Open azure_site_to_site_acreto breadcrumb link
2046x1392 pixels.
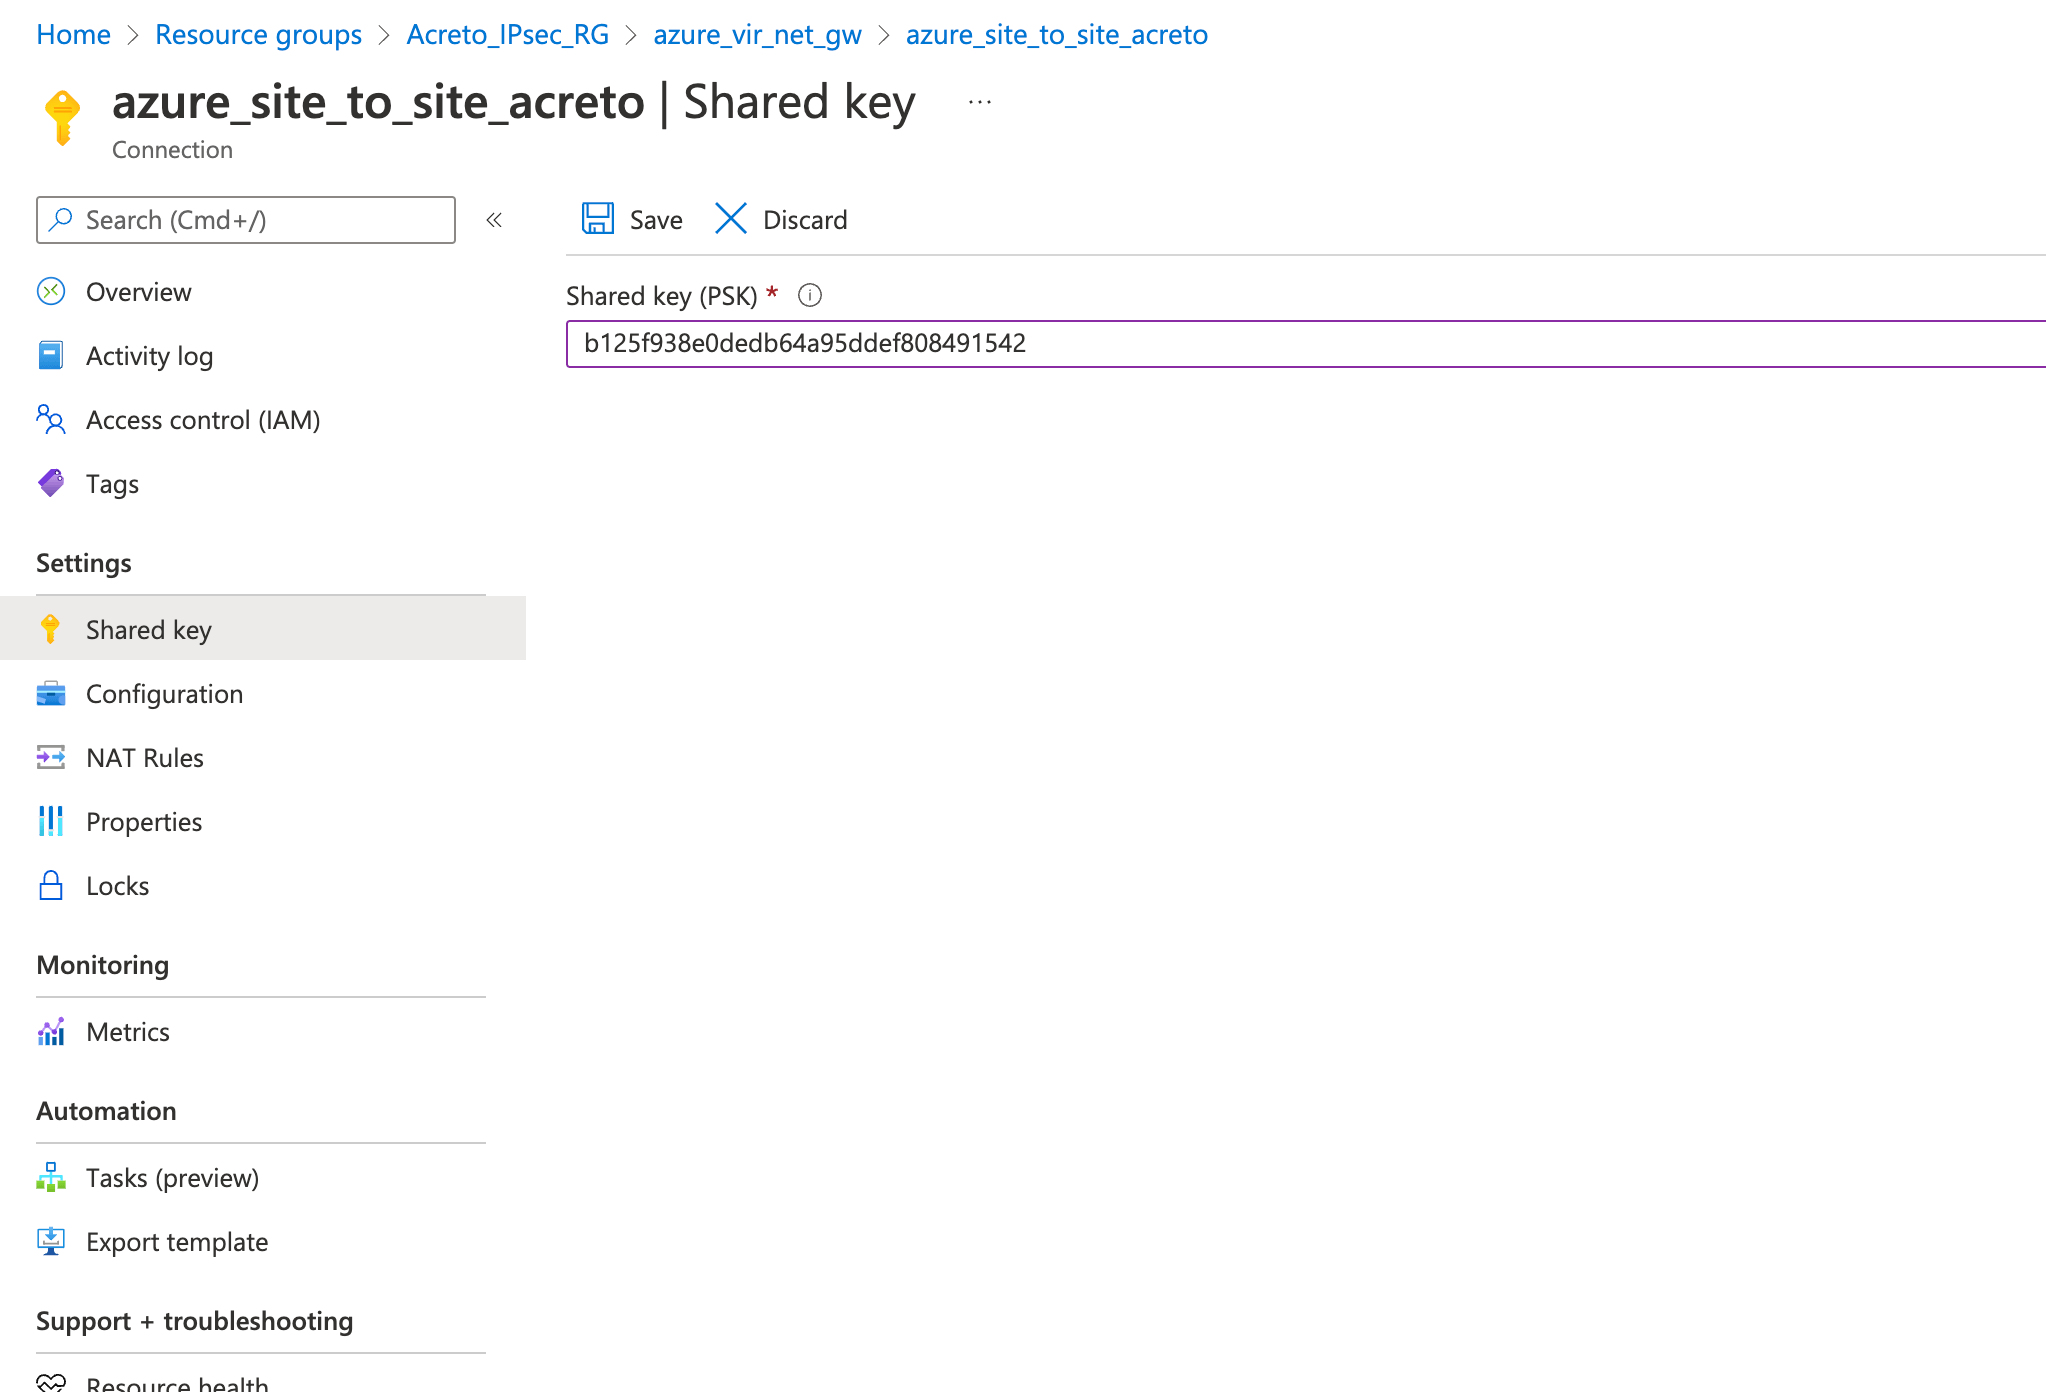(1057, 34)
